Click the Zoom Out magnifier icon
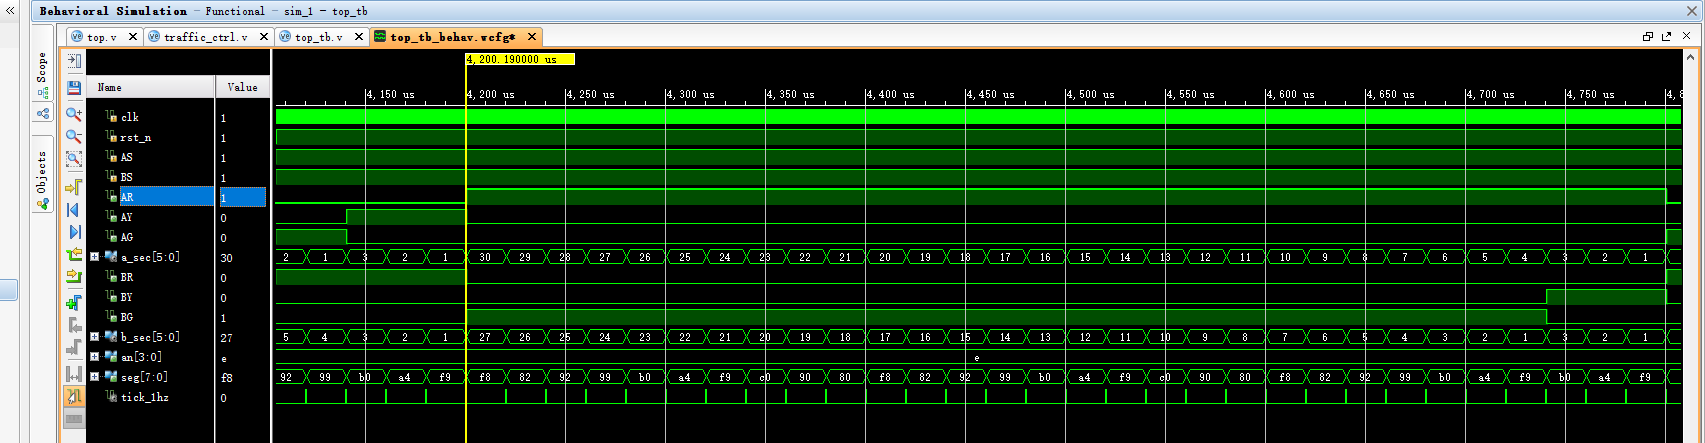The height and width of the screenshot is (443, 1705). 74,137
